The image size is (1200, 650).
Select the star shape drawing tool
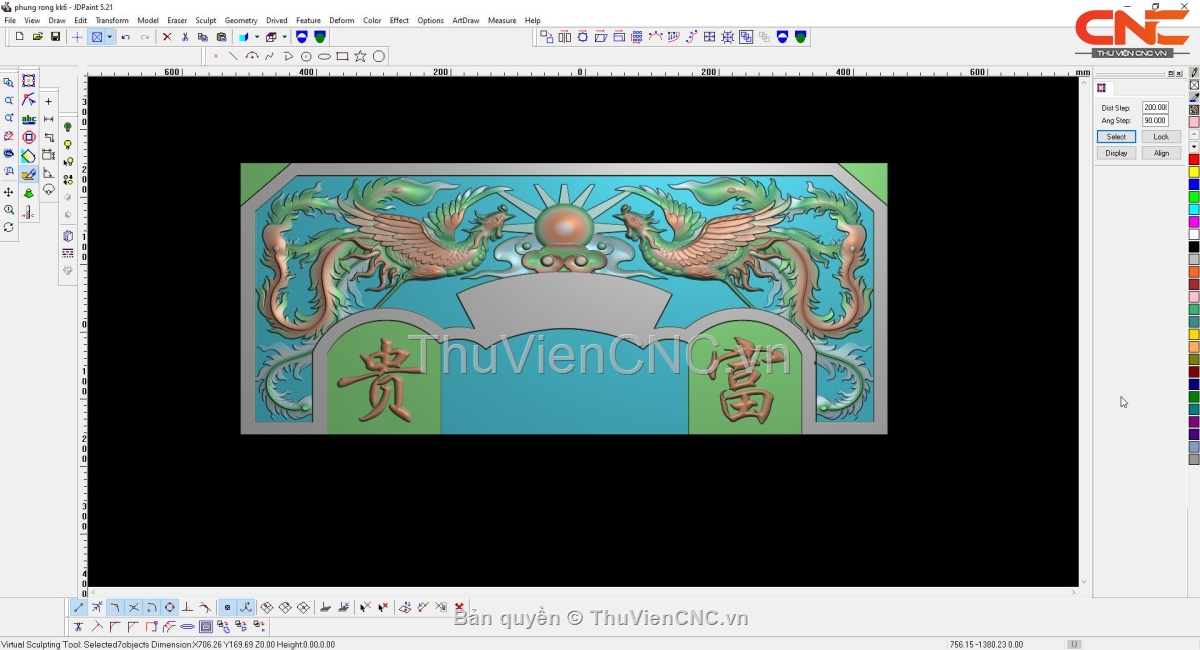360,56
